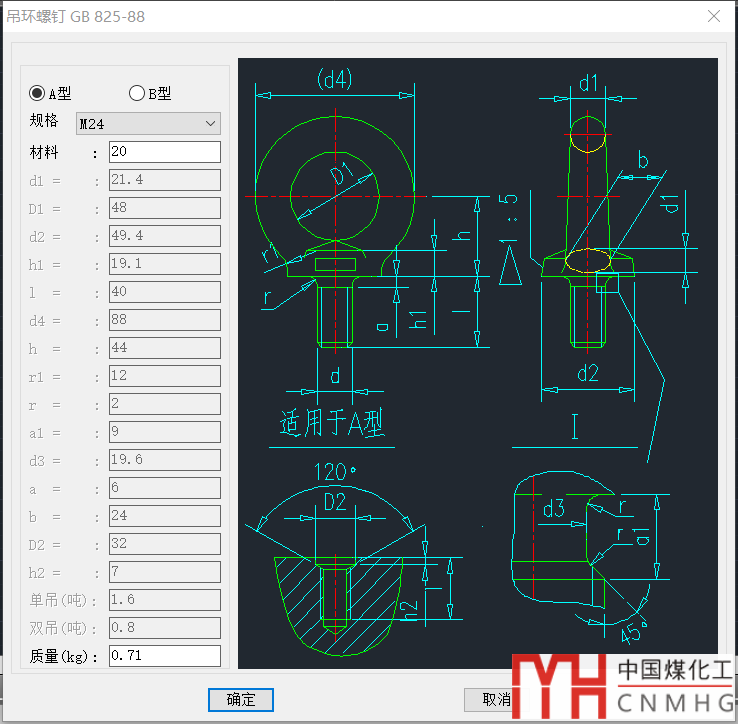Click the d4 value field showing 88
Screen dimensions: 738x724
point(165,320)
